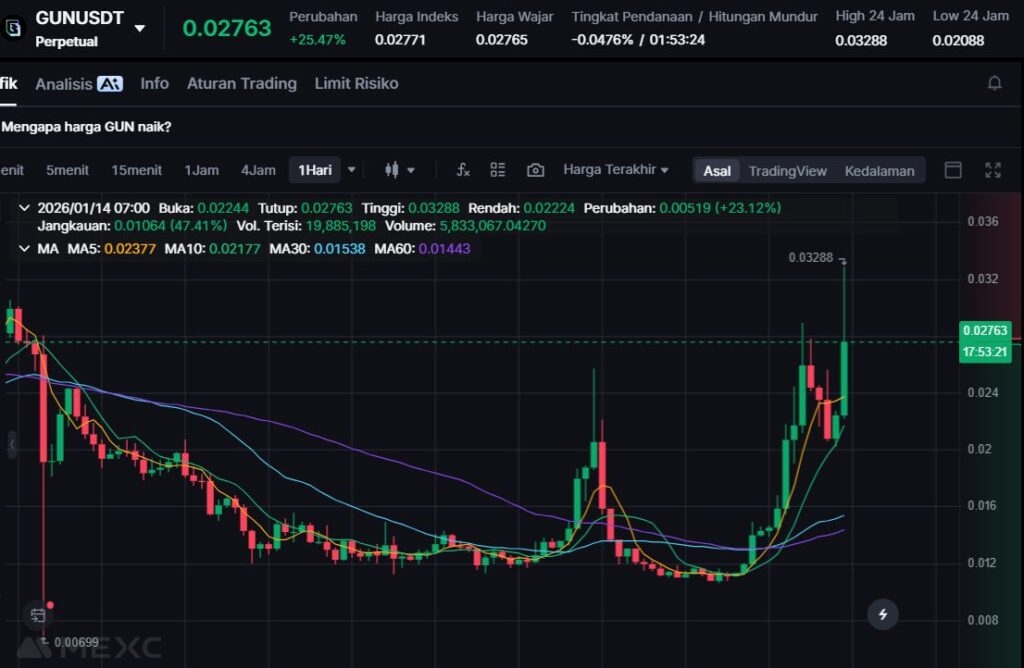Image resolution: width=1024 pixels, height=668 pixels.
Task: Open the Aturan Trading tab
Action: (x=241, y=84)
